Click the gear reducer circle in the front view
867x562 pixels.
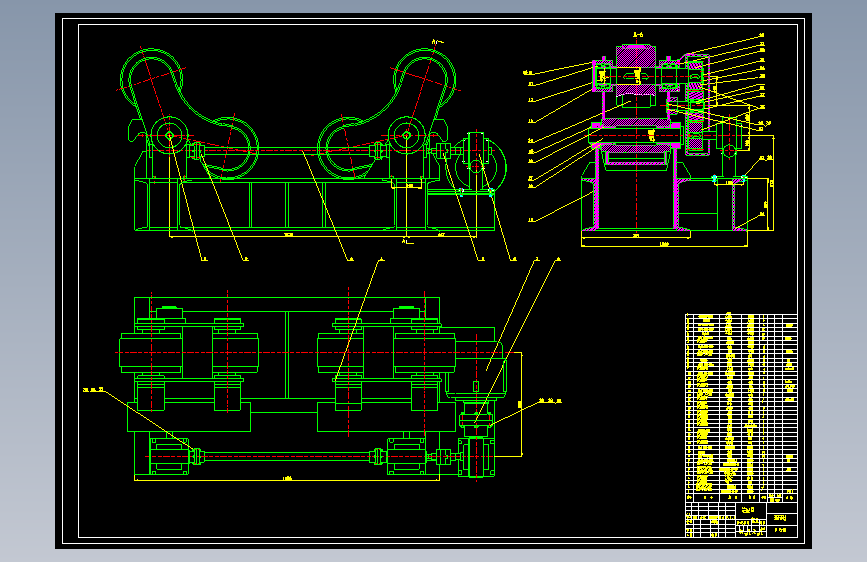[480, 165]
